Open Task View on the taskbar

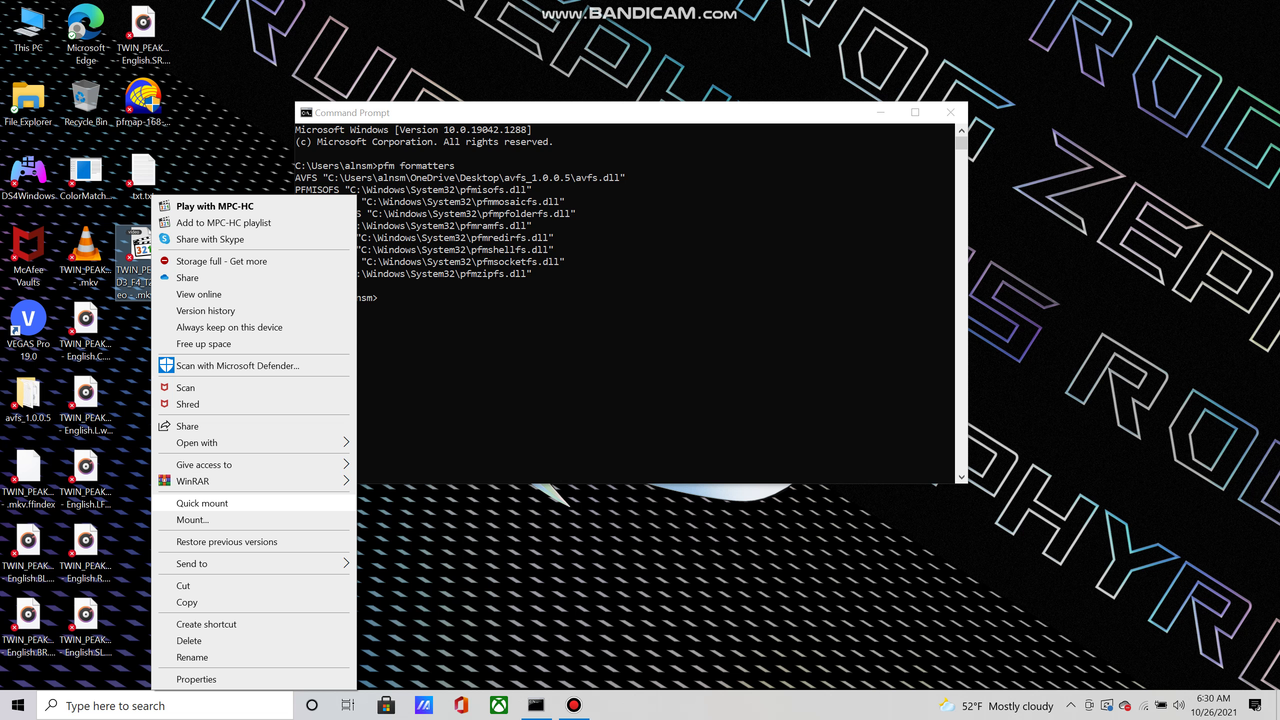pos(348,705)
